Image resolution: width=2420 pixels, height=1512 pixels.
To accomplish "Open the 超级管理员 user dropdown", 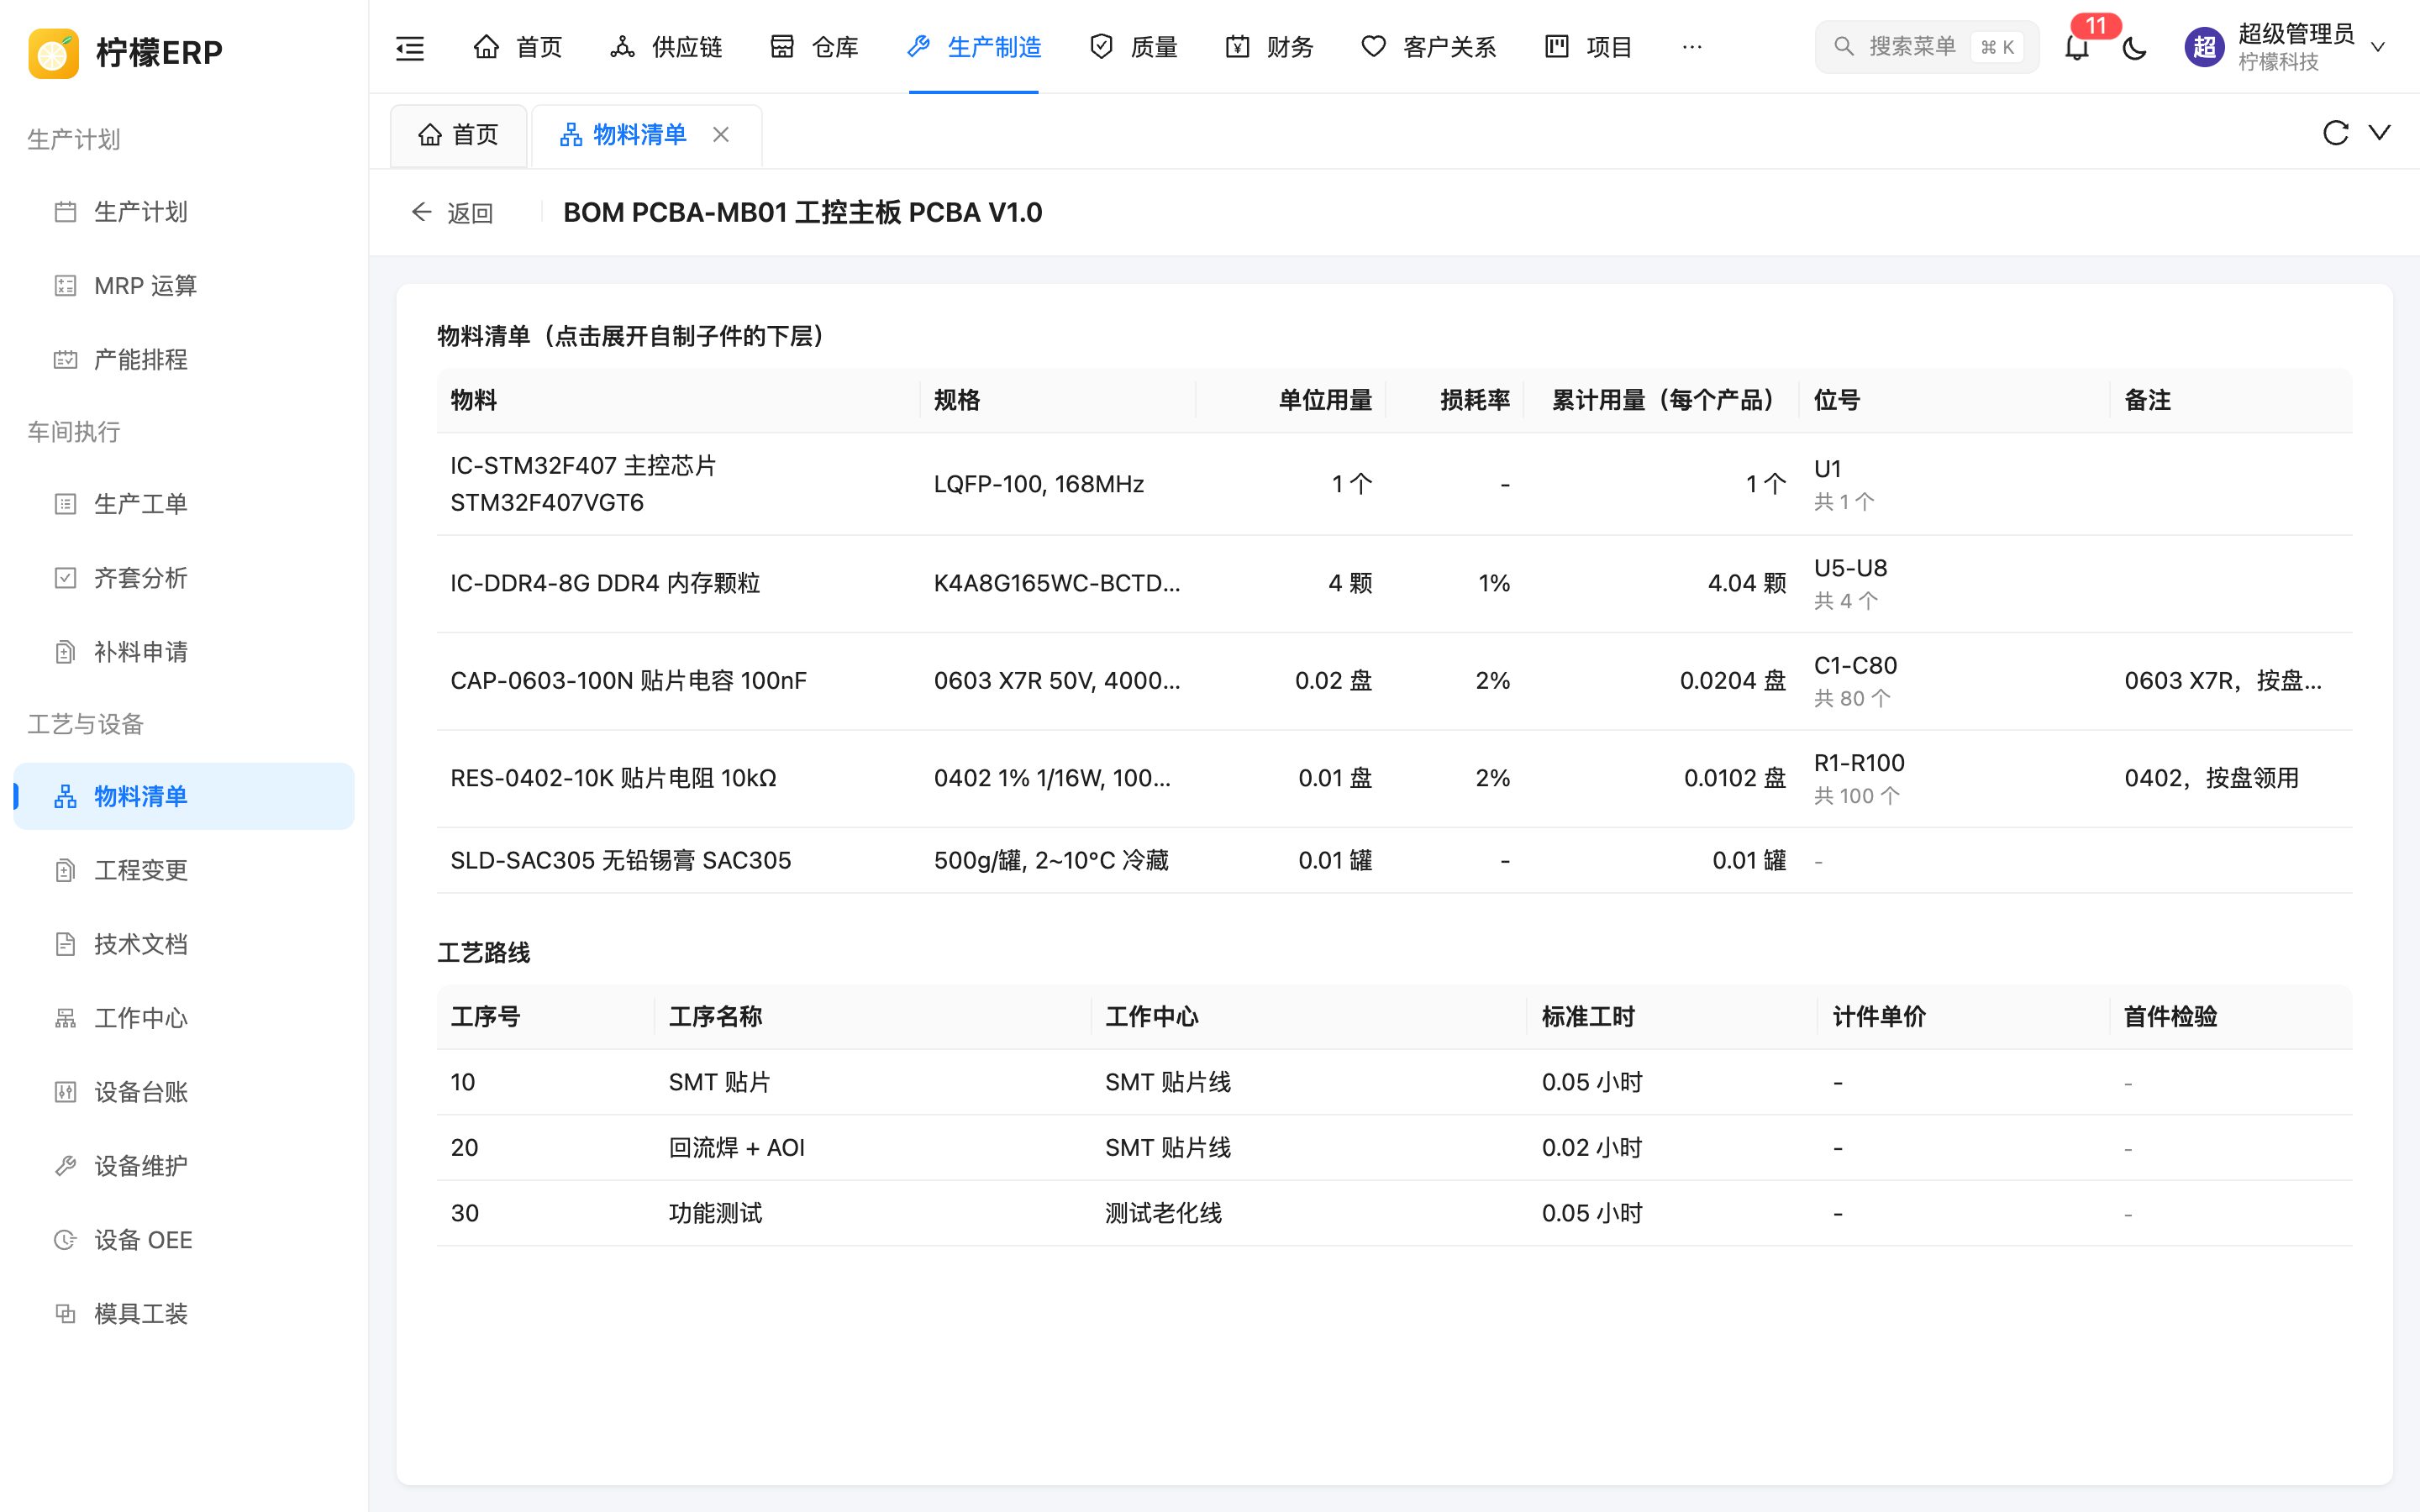I will (x=2288, y=47).
